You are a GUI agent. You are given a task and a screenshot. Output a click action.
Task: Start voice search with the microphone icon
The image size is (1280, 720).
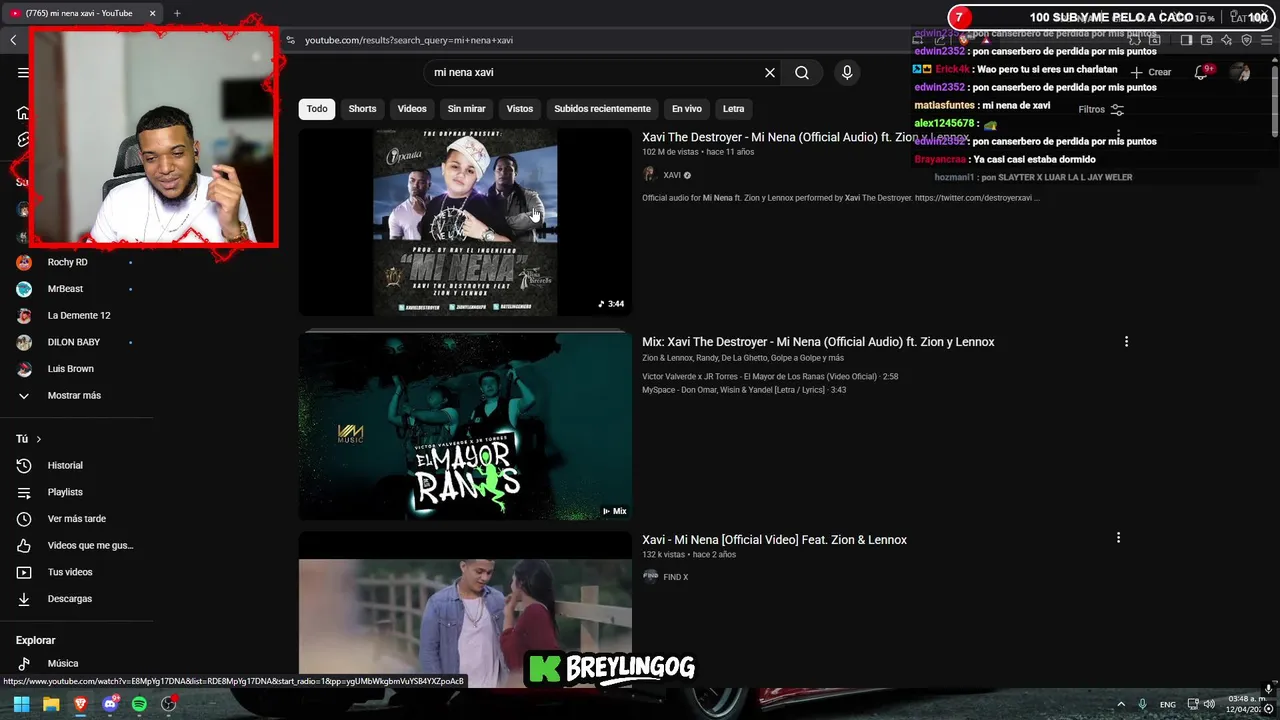(847, 73)
